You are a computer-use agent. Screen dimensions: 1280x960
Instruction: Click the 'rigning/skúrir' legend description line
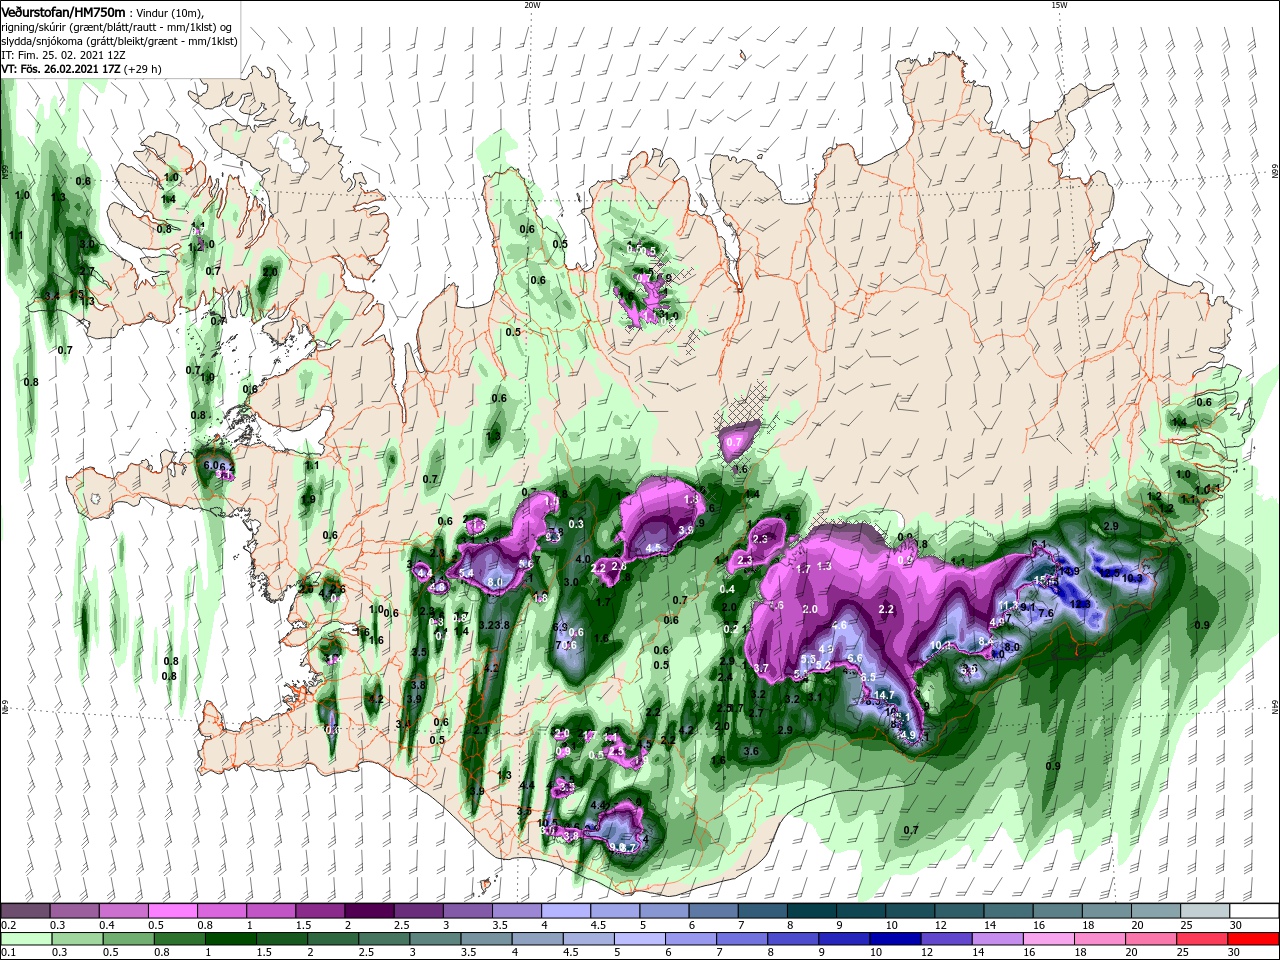click(117, 27)
